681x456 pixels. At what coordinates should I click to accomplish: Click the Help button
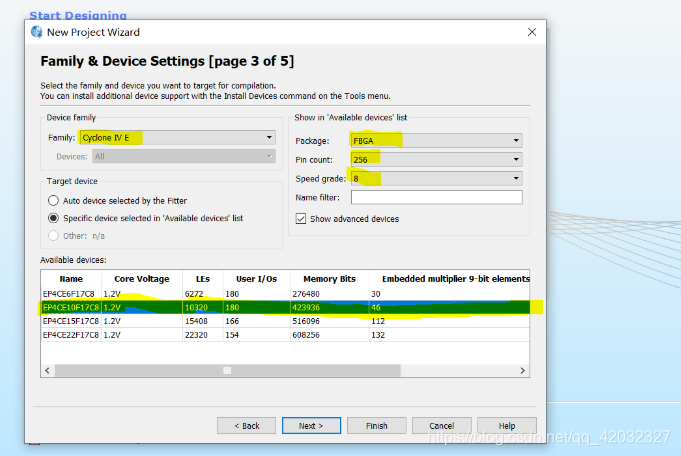507,426
